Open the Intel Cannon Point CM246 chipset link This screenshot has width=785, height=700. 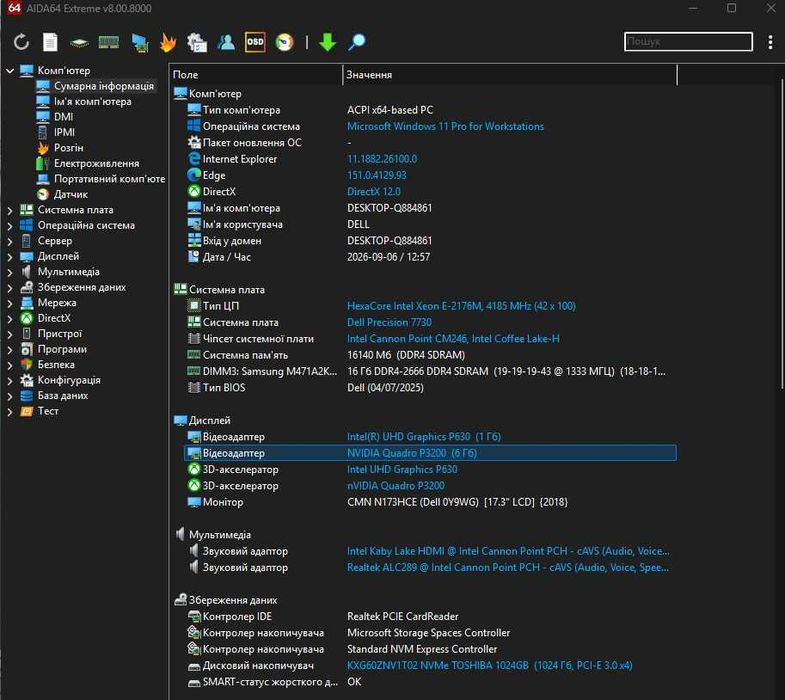point(453,339)
